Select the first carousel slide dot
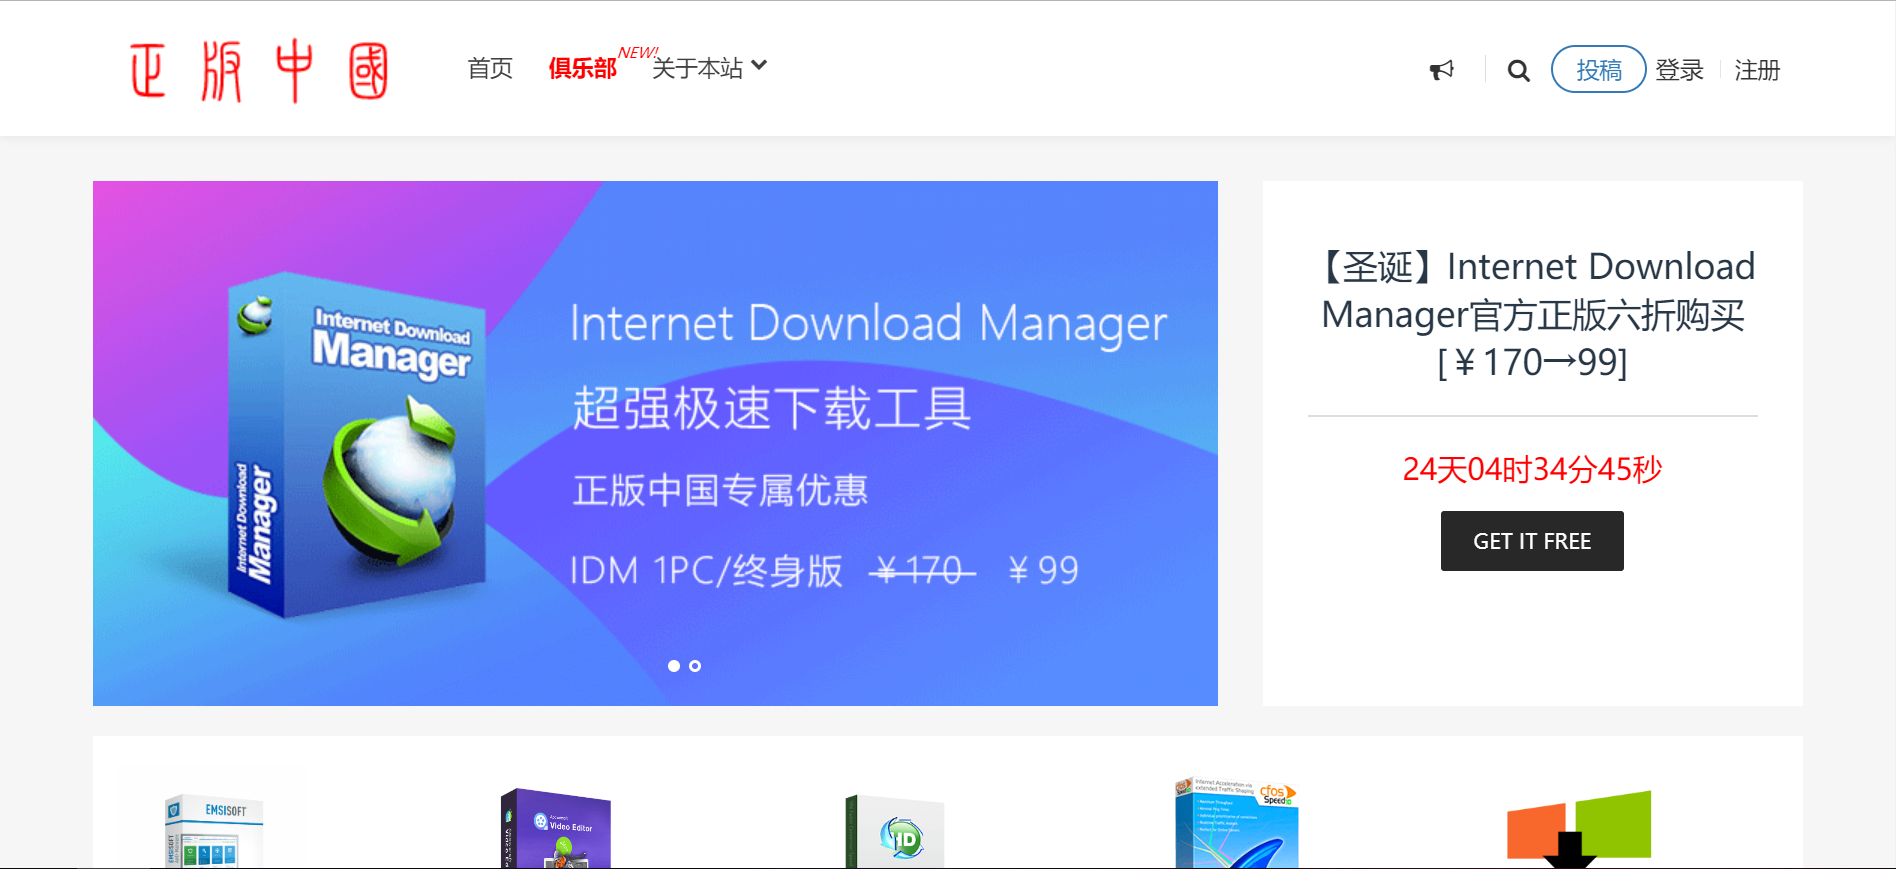The width and height of the screenshot is (1896, 869). 674,666
